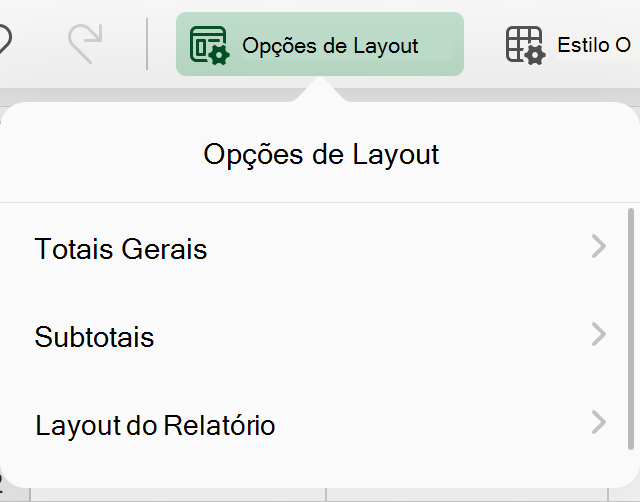Viewport: 640px width, 502px height.
Task: Click the Estilo toolbar label
Action: (x=594, y=45)
